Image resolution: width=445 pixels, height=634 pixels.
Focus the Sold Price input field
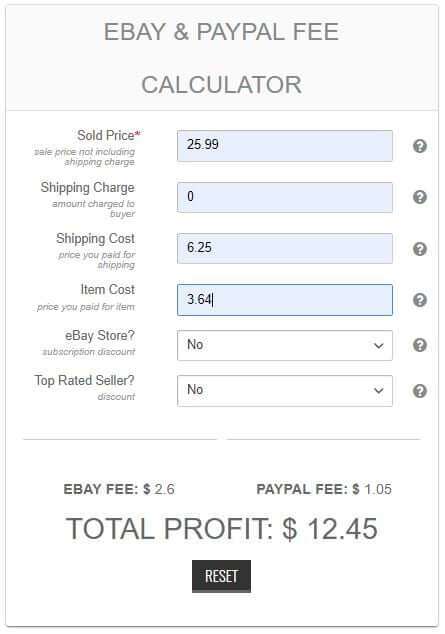285,146
